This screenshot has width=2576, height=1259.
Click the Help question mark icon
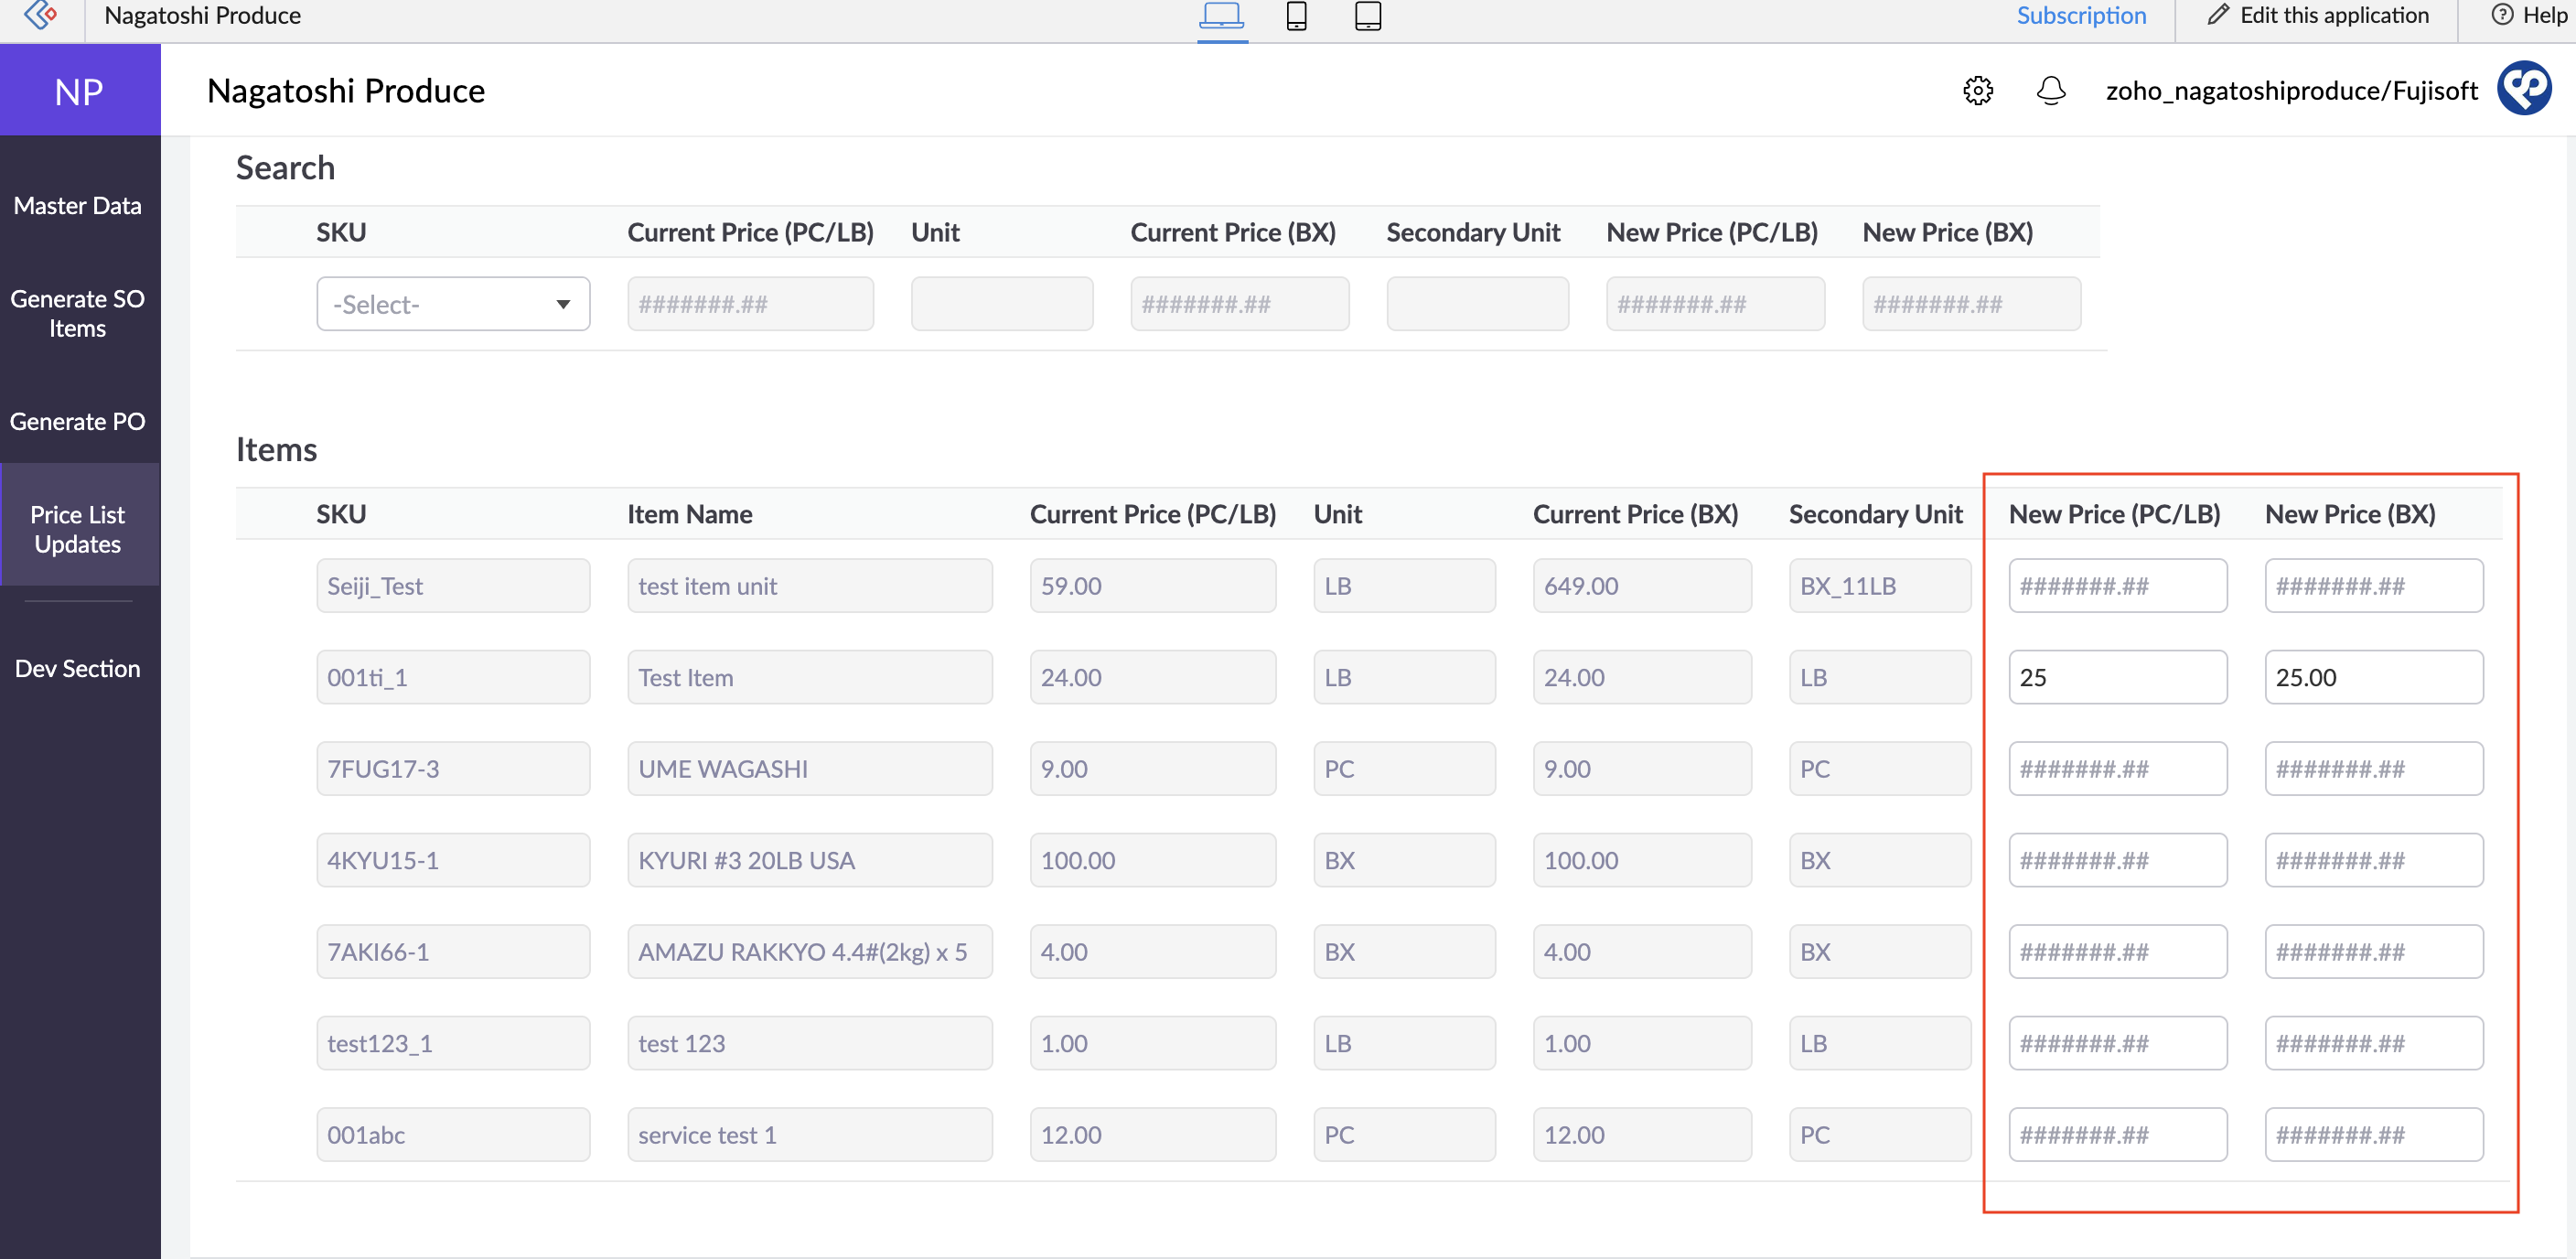[2502, 15]
